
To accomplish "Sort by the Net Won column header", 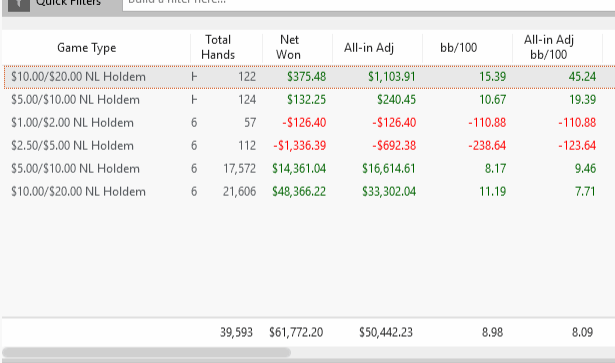I will [x=289, y=47].
